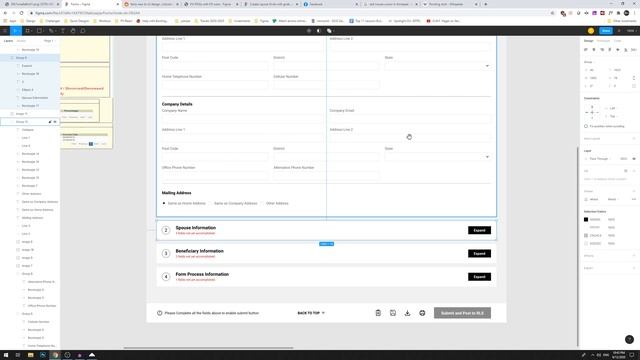Toggle visibility eye on Group 10 layer
The width and height of the screenshot is (640, 360).
pyautogui.click(x=55, y=122)
